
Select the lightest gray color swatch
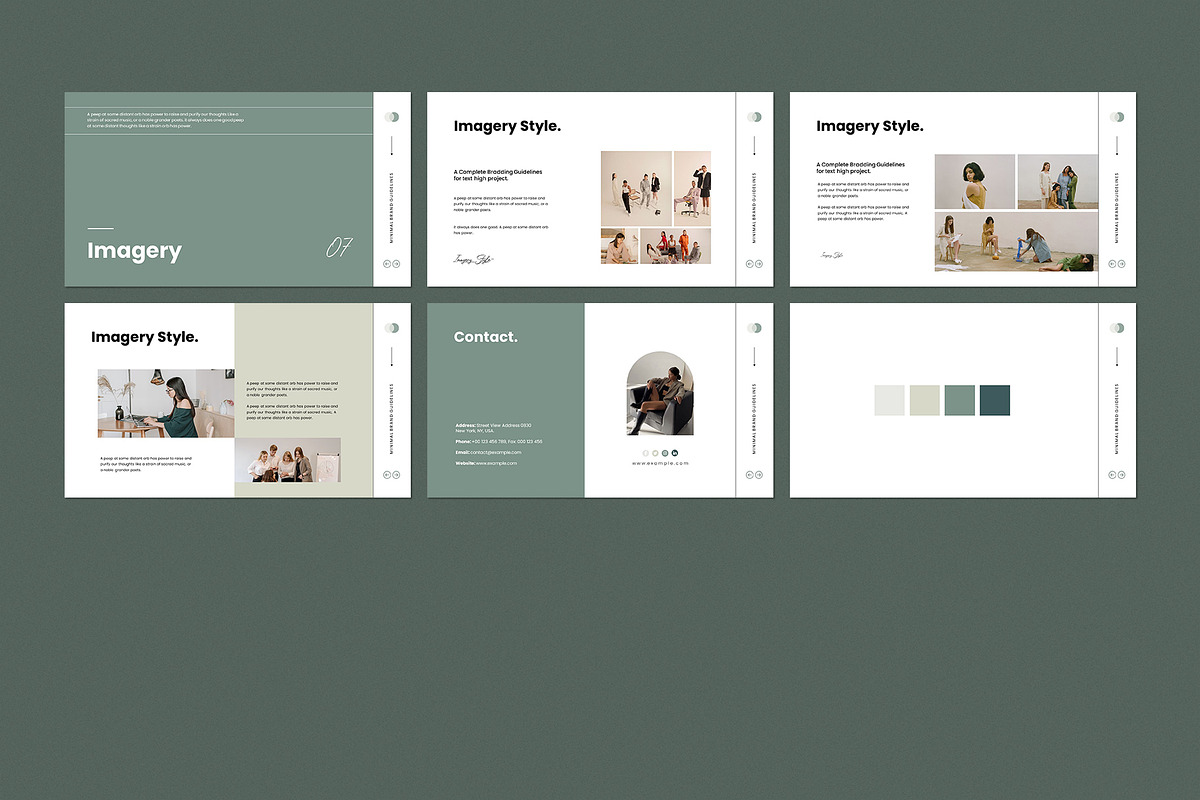[889, 400]
